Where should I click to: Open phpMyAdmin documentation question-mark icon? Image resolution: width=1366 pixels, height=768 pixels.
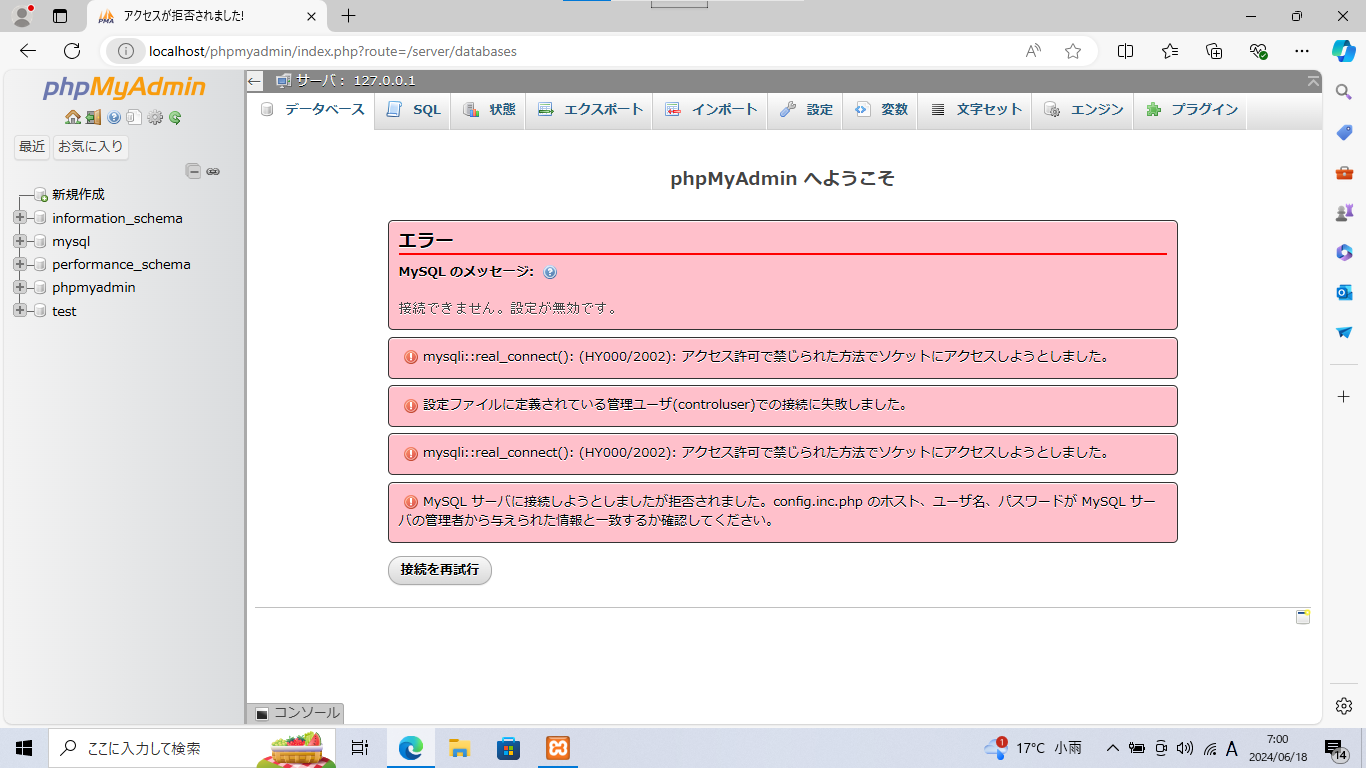click(x=114, y=117)
